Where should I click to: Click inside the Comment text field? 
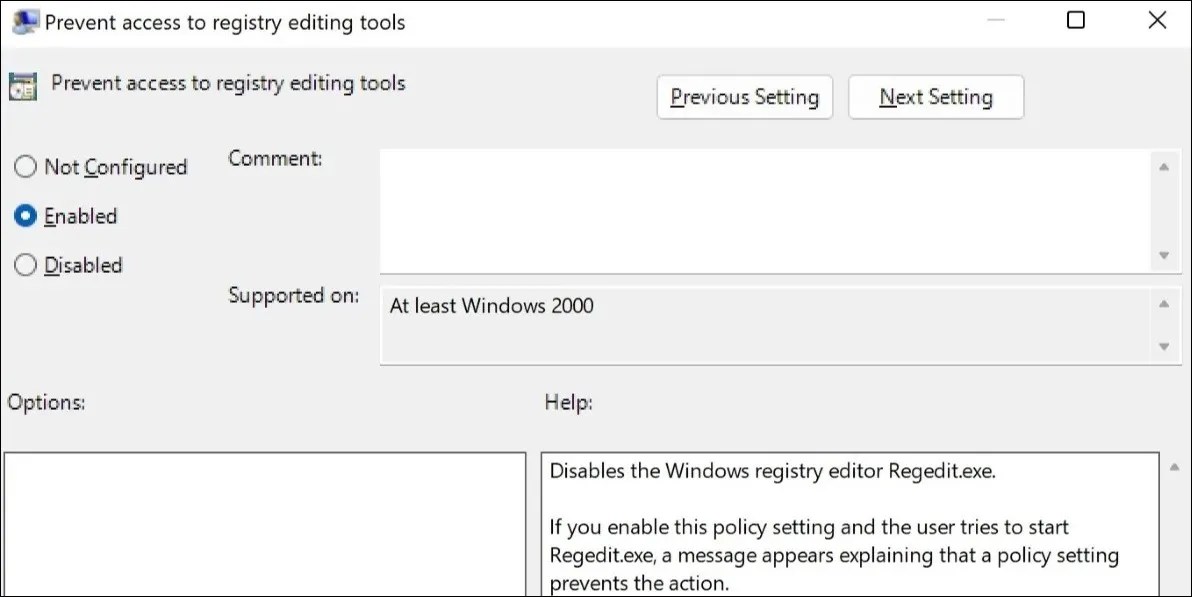[760, 210]
